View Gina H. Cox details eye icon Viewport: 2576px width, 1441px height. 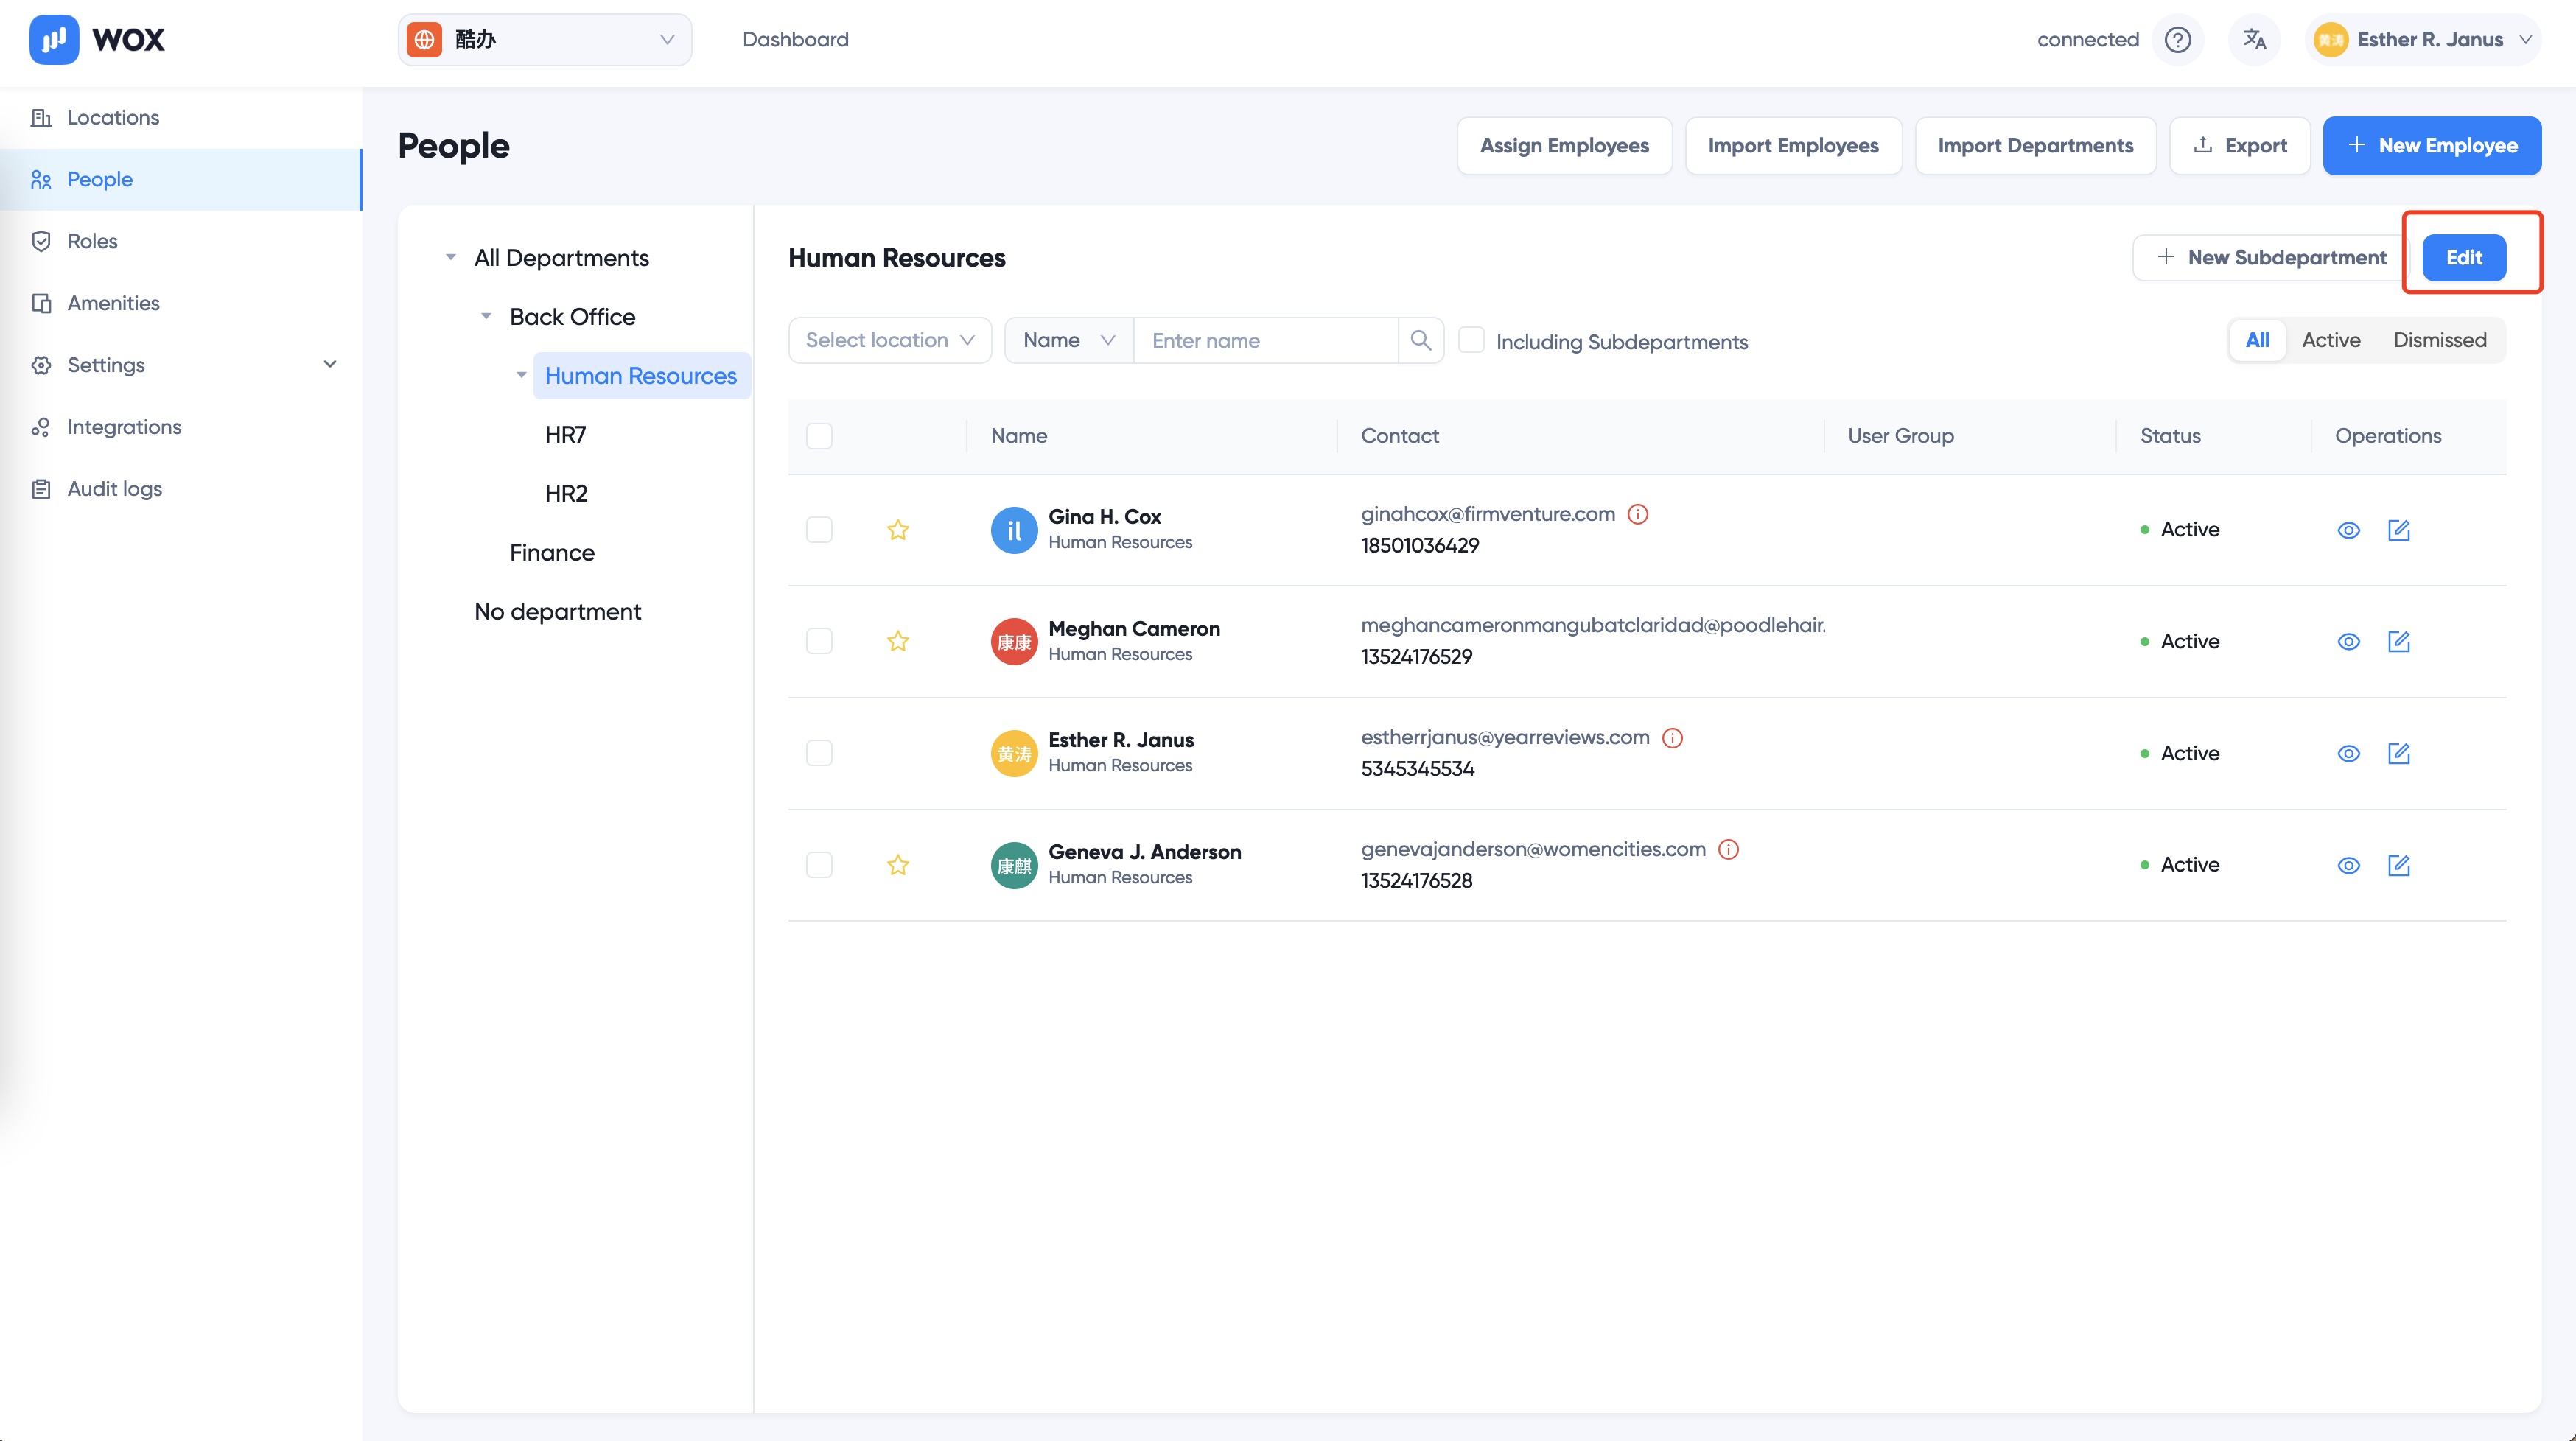pyautogui.click(x=2349, y=530)
